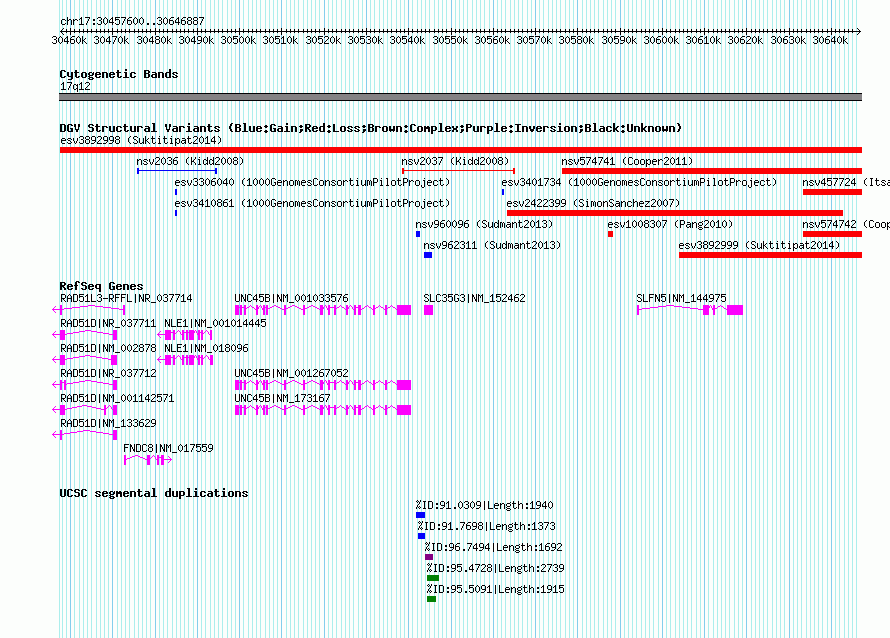Click the 17q12 band label
The width and height of the screenshot is (890, 638).
75,86
